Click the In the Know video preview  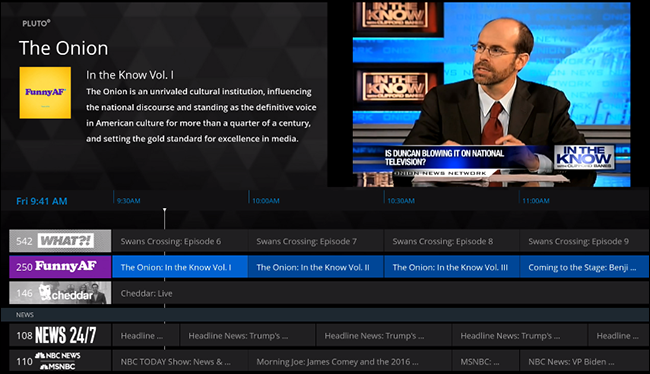point(491,94)
